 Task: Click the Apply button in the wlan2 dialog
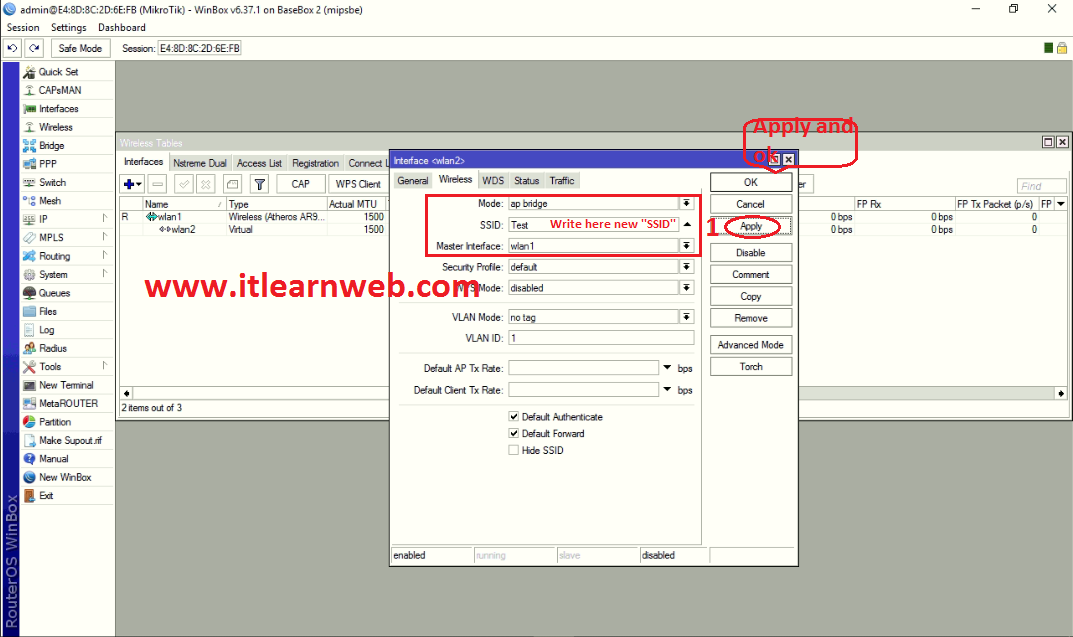pos(750,226)
